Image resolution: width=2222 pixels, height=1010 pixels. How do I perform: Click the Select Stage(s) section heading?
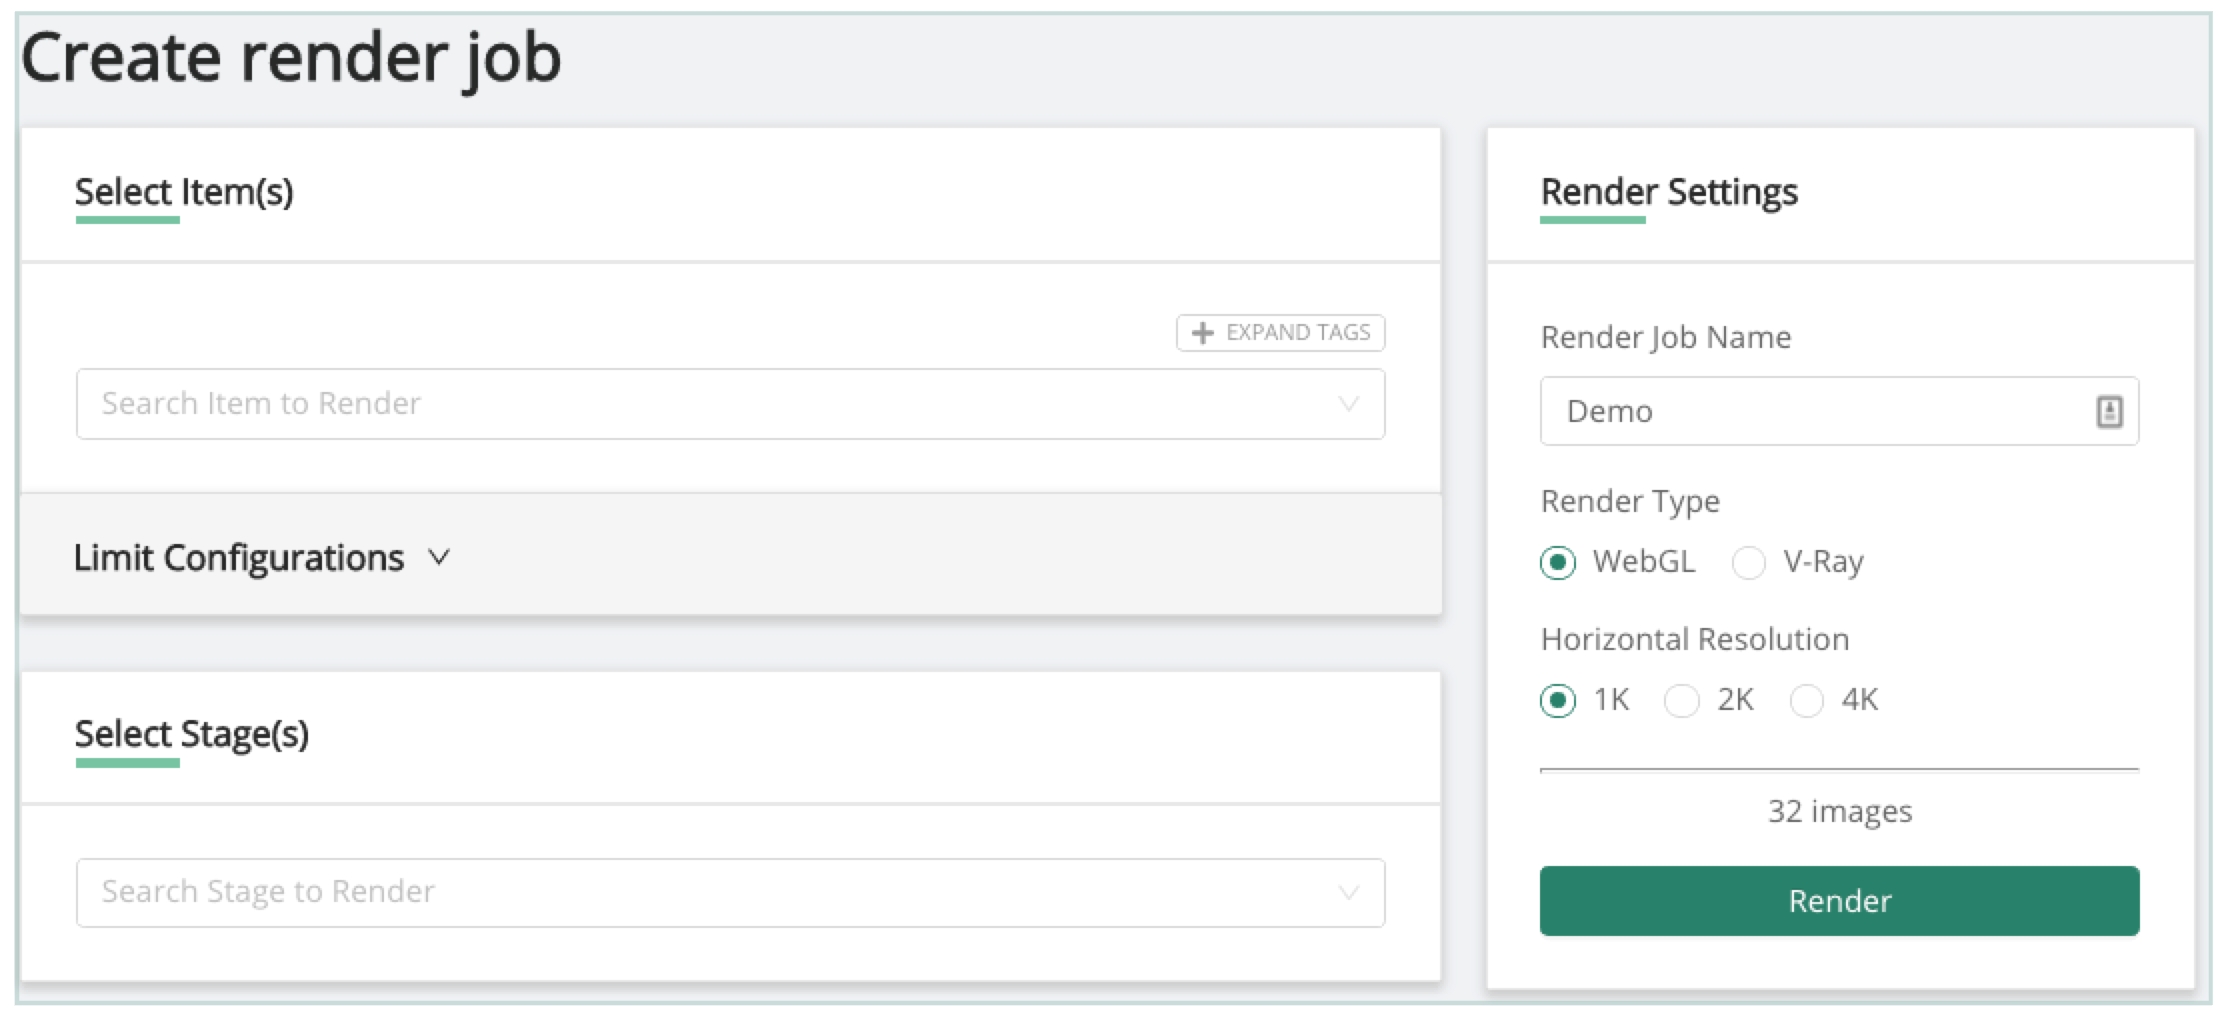192,734
